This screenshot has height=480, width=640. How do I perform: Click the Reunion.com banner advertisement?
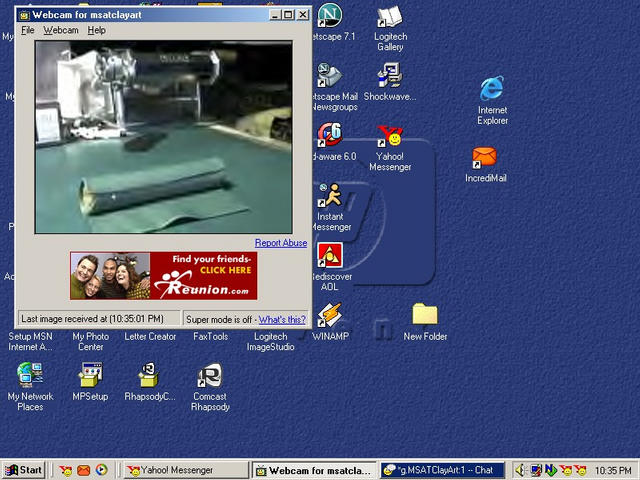164,276
